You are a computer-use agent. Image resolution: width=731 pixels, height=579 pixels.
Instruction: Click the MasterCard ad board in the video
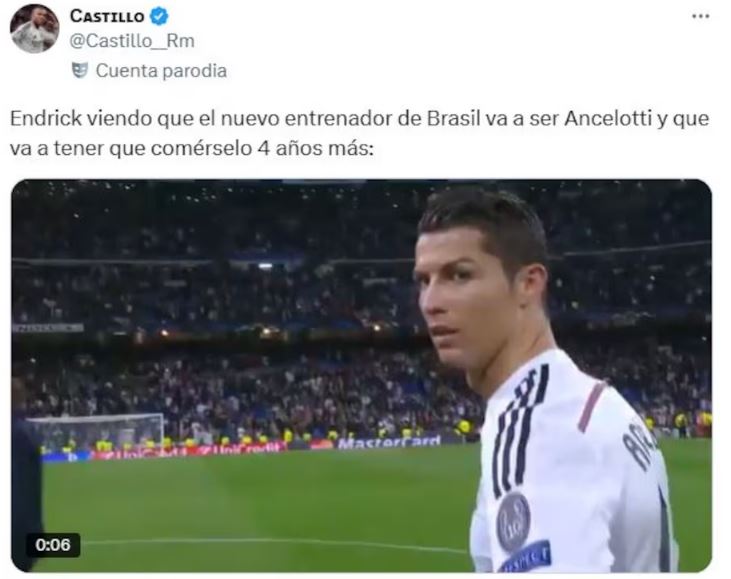click(389, 442)
